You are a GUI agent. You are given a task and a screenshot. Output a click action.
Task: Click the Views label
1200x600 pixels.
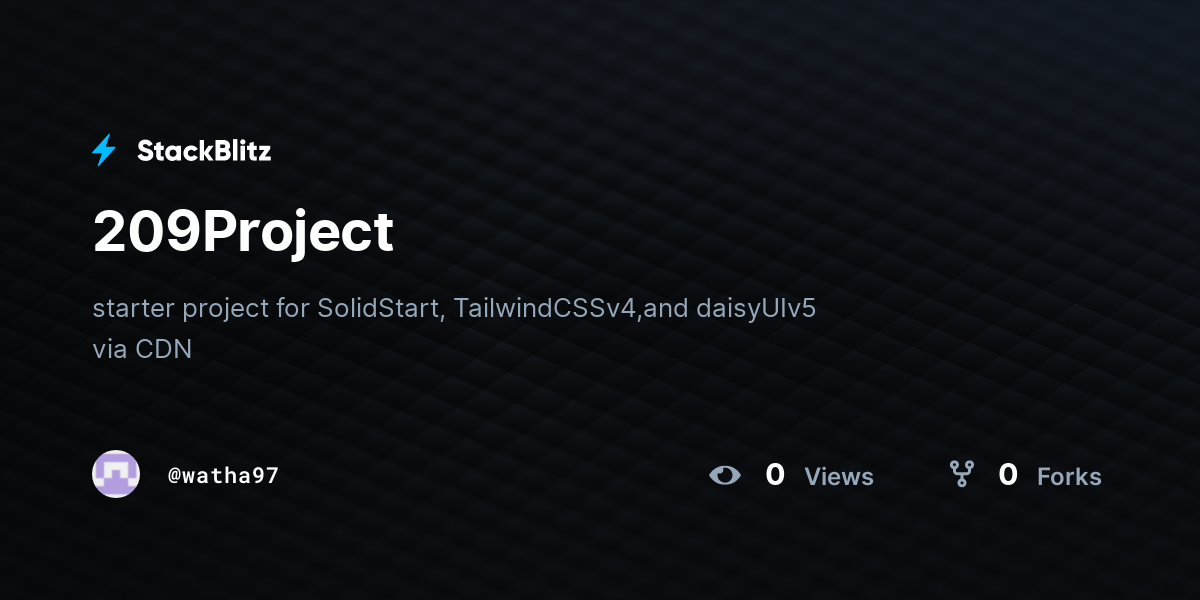[839, 477]
